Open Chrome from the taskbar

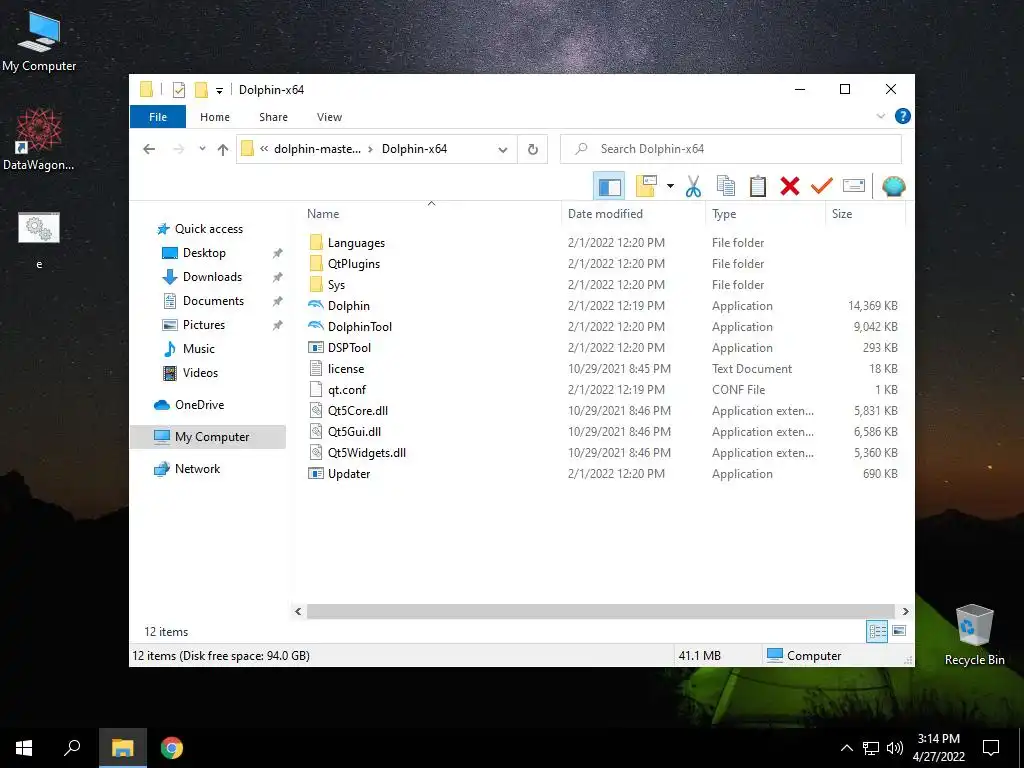[172, 748]
